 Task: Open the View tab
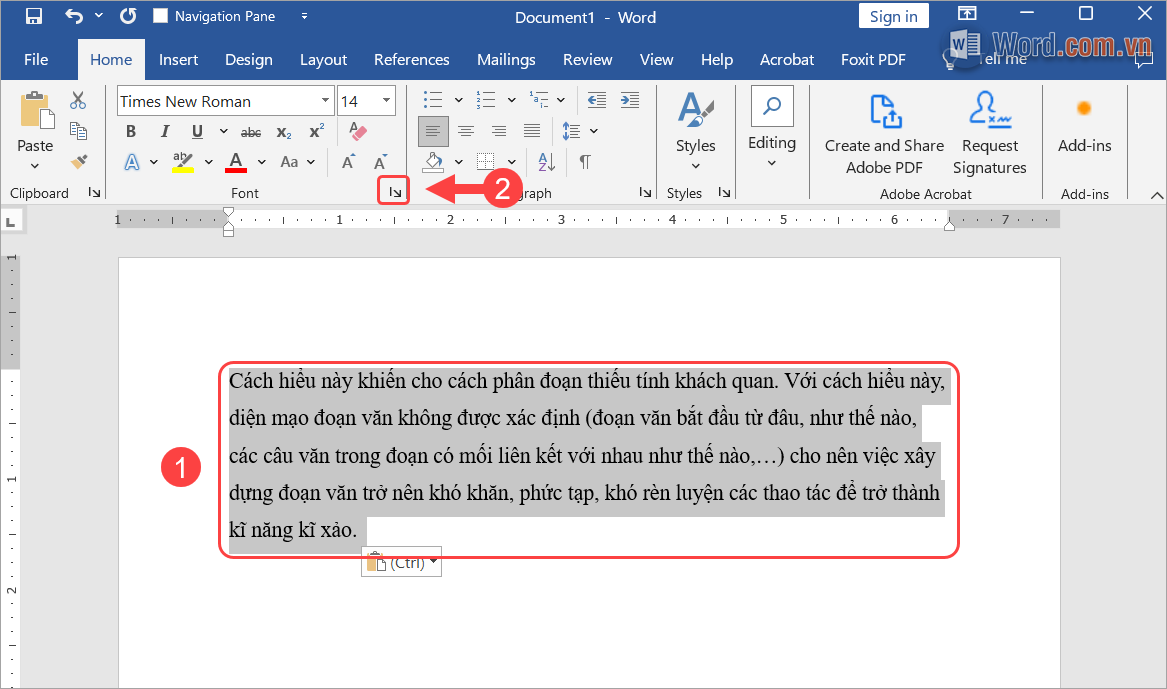tap(656, 60)
